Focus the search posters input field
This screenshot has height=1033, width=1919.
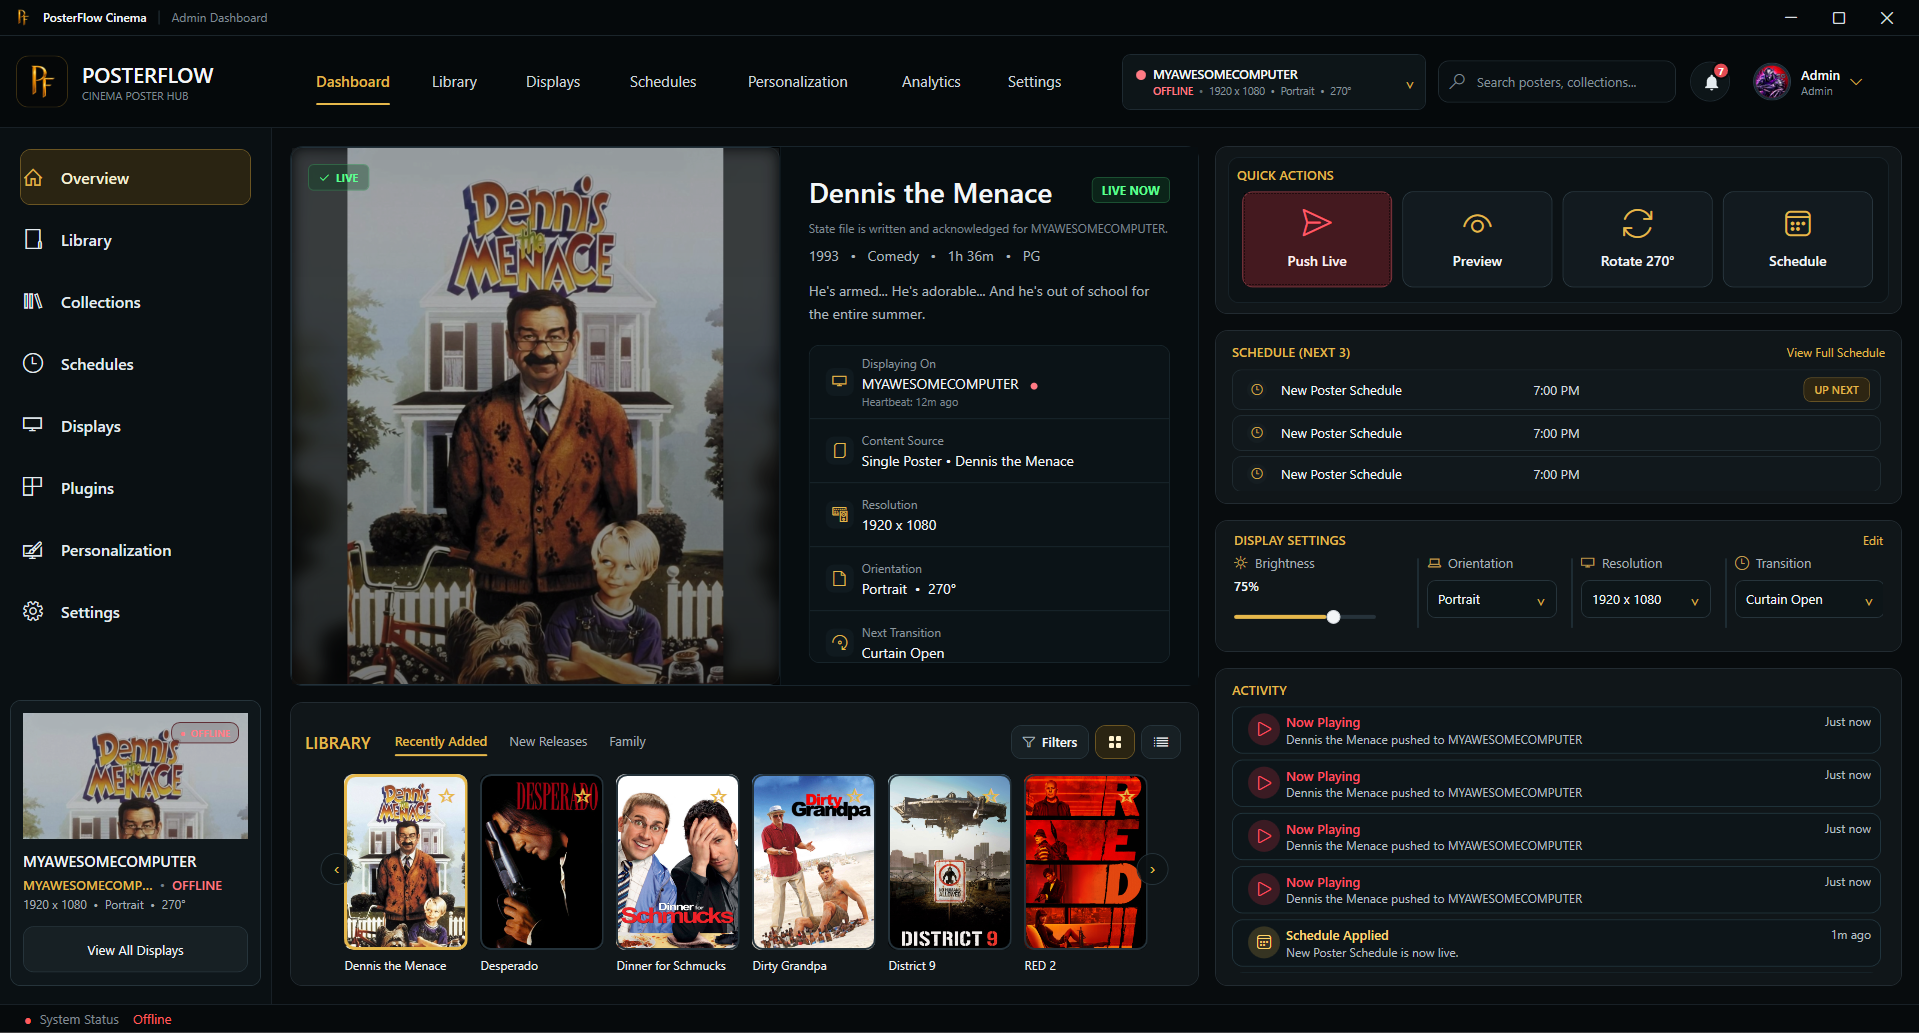point(1557,82)
